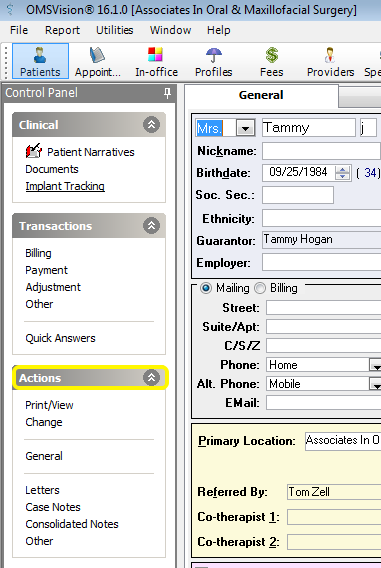Open the Letters action
The width and height of the screenshot is (381, 568).
[42, 490]
